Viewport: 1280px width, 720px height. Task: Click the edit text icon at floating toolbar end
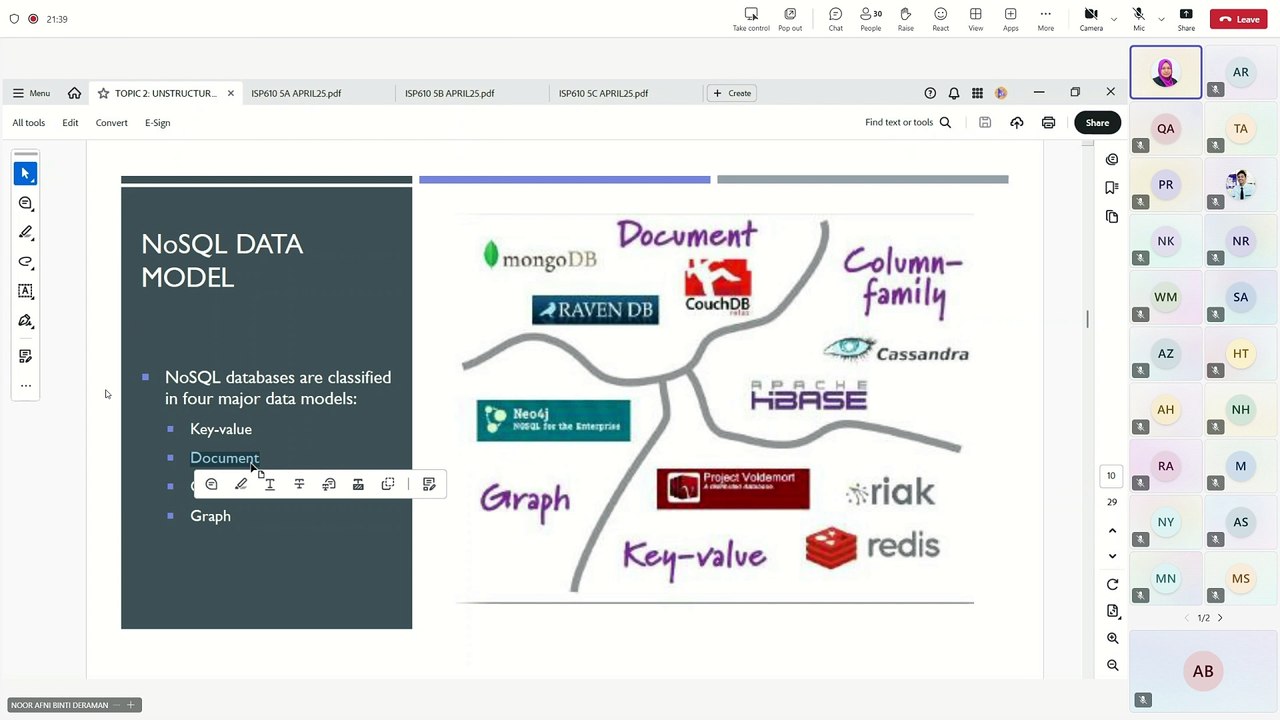pyautogui.click(x=429, y=484)
